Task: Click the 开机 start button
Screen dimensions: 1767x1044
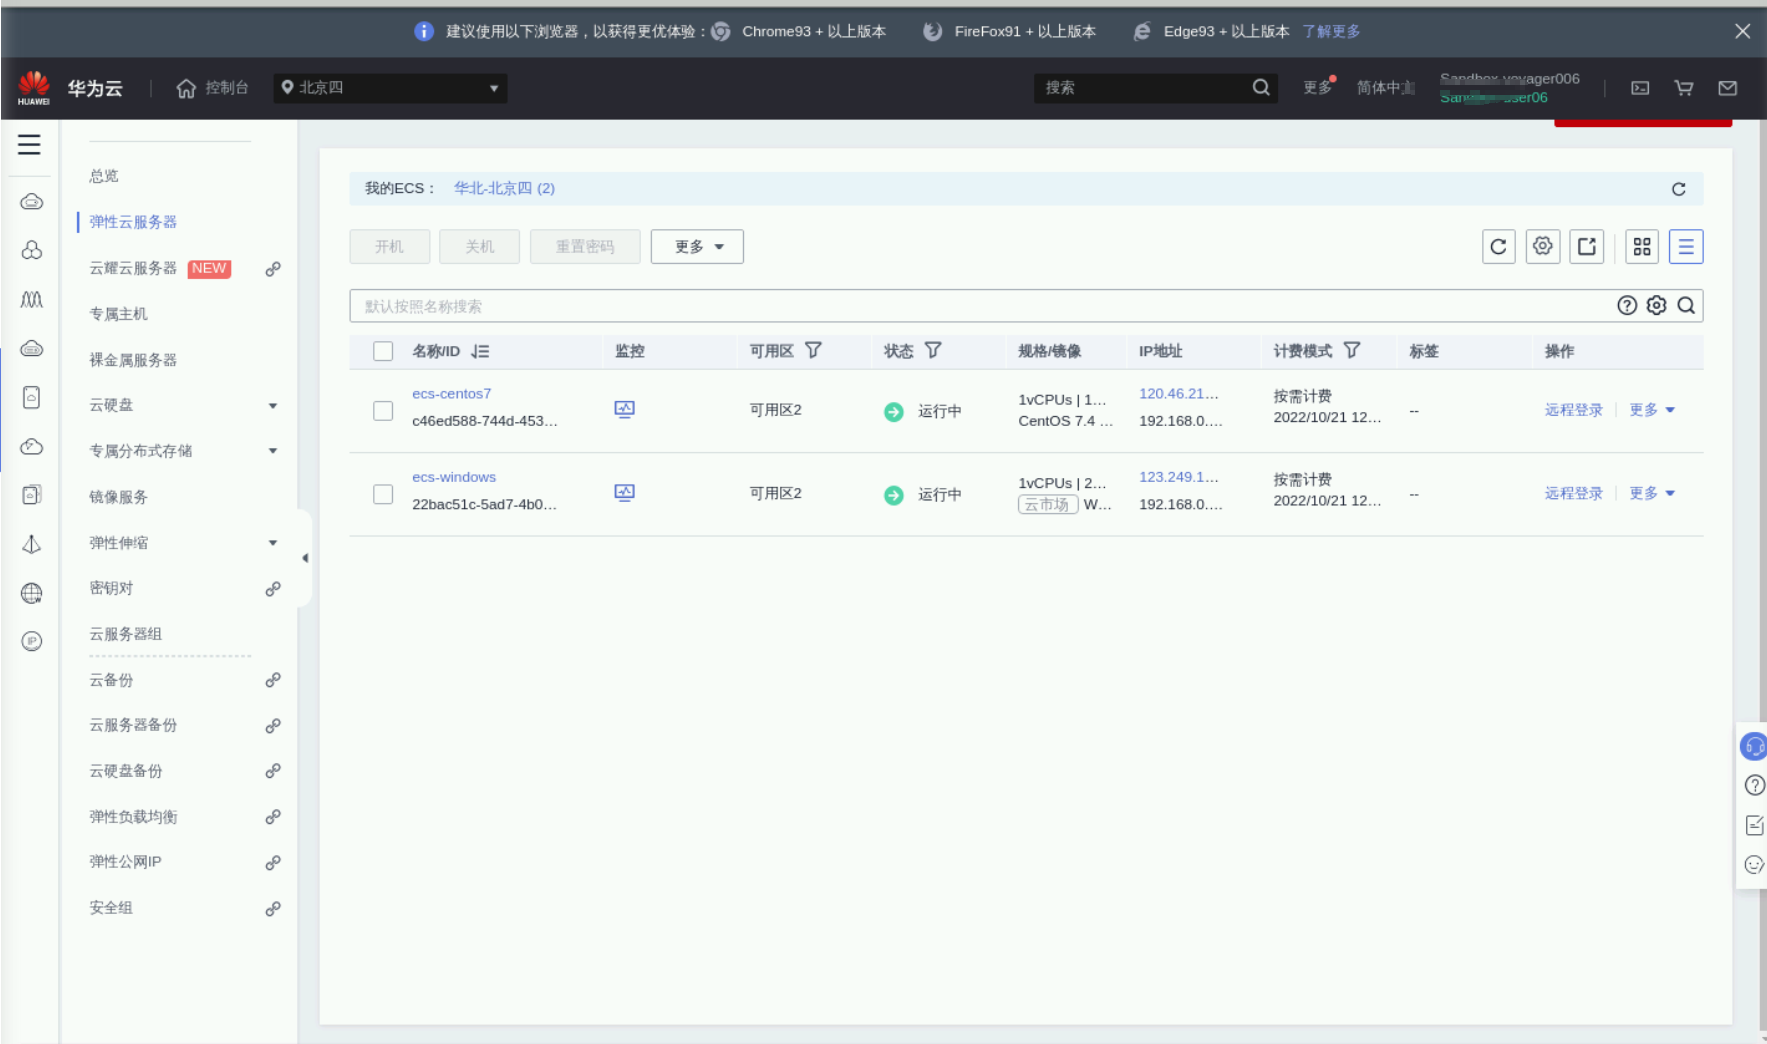Action: 390,247
